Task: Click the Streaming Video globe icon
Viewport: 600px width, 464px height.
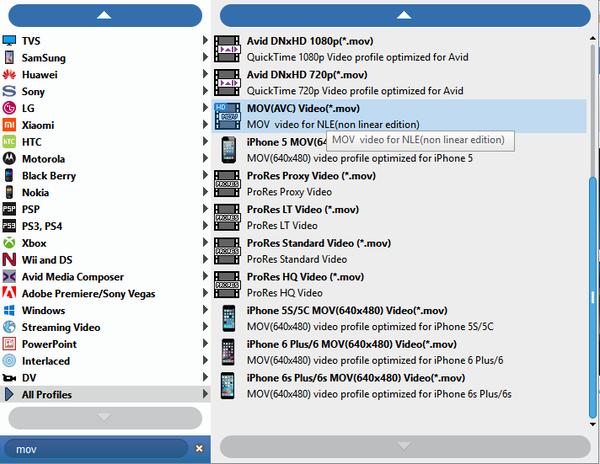Action: [10, 327]
